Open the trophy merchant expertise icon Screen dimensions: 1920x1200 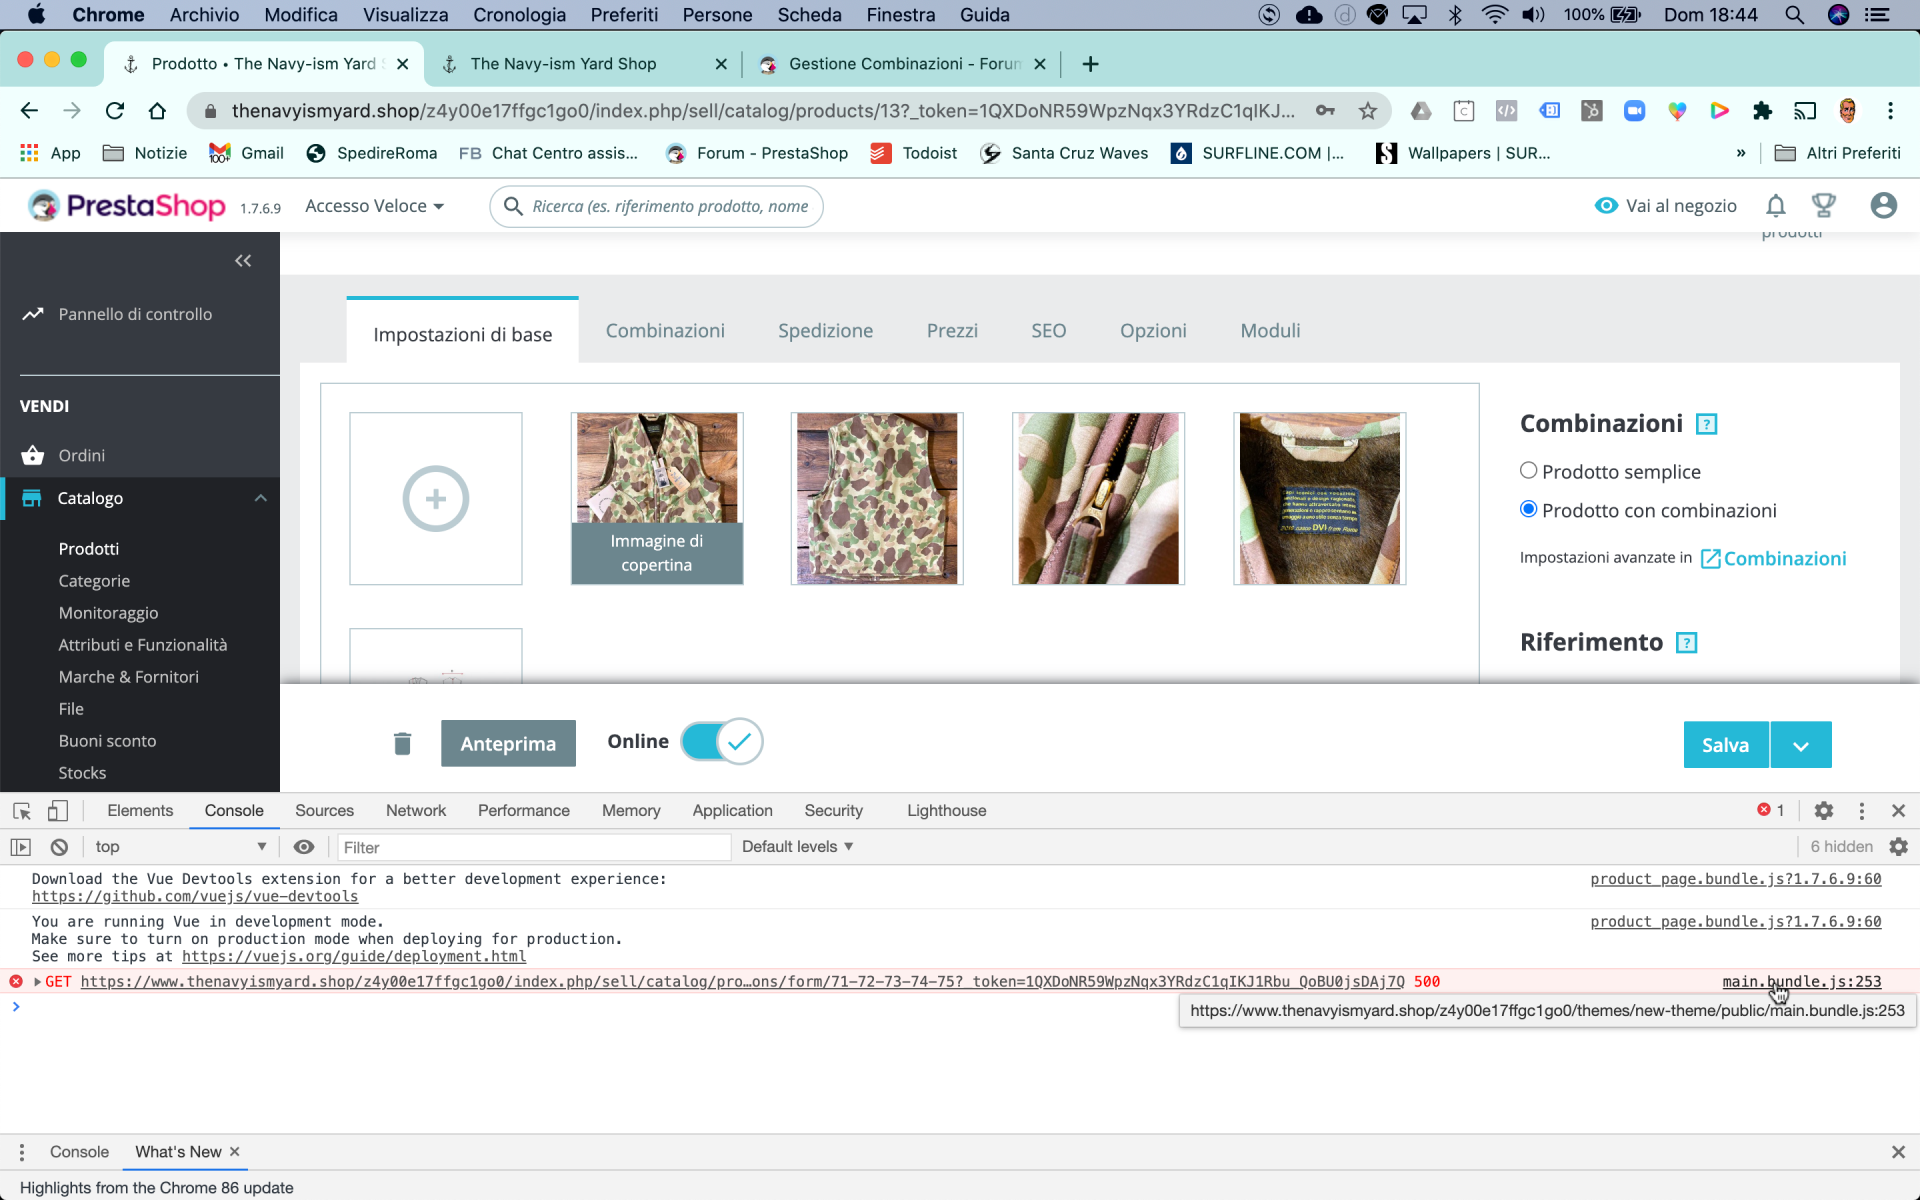pos(1823,206)
